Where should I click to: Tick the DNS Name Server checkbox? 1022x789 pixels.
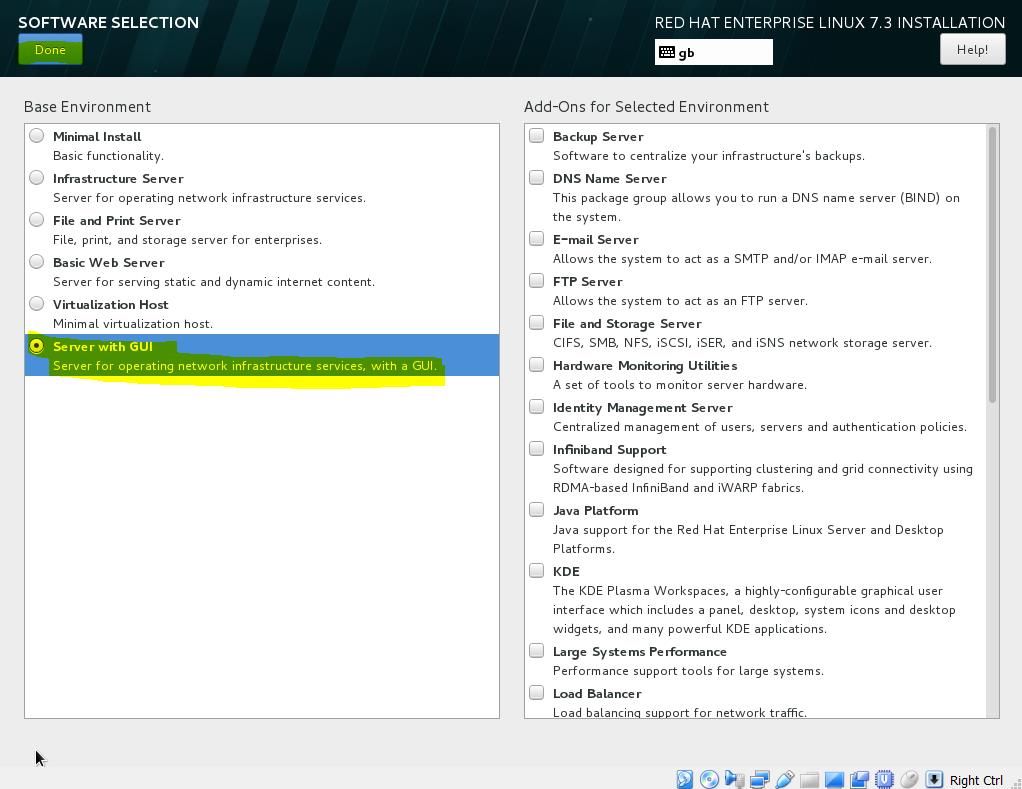click(x=536, y=177)
